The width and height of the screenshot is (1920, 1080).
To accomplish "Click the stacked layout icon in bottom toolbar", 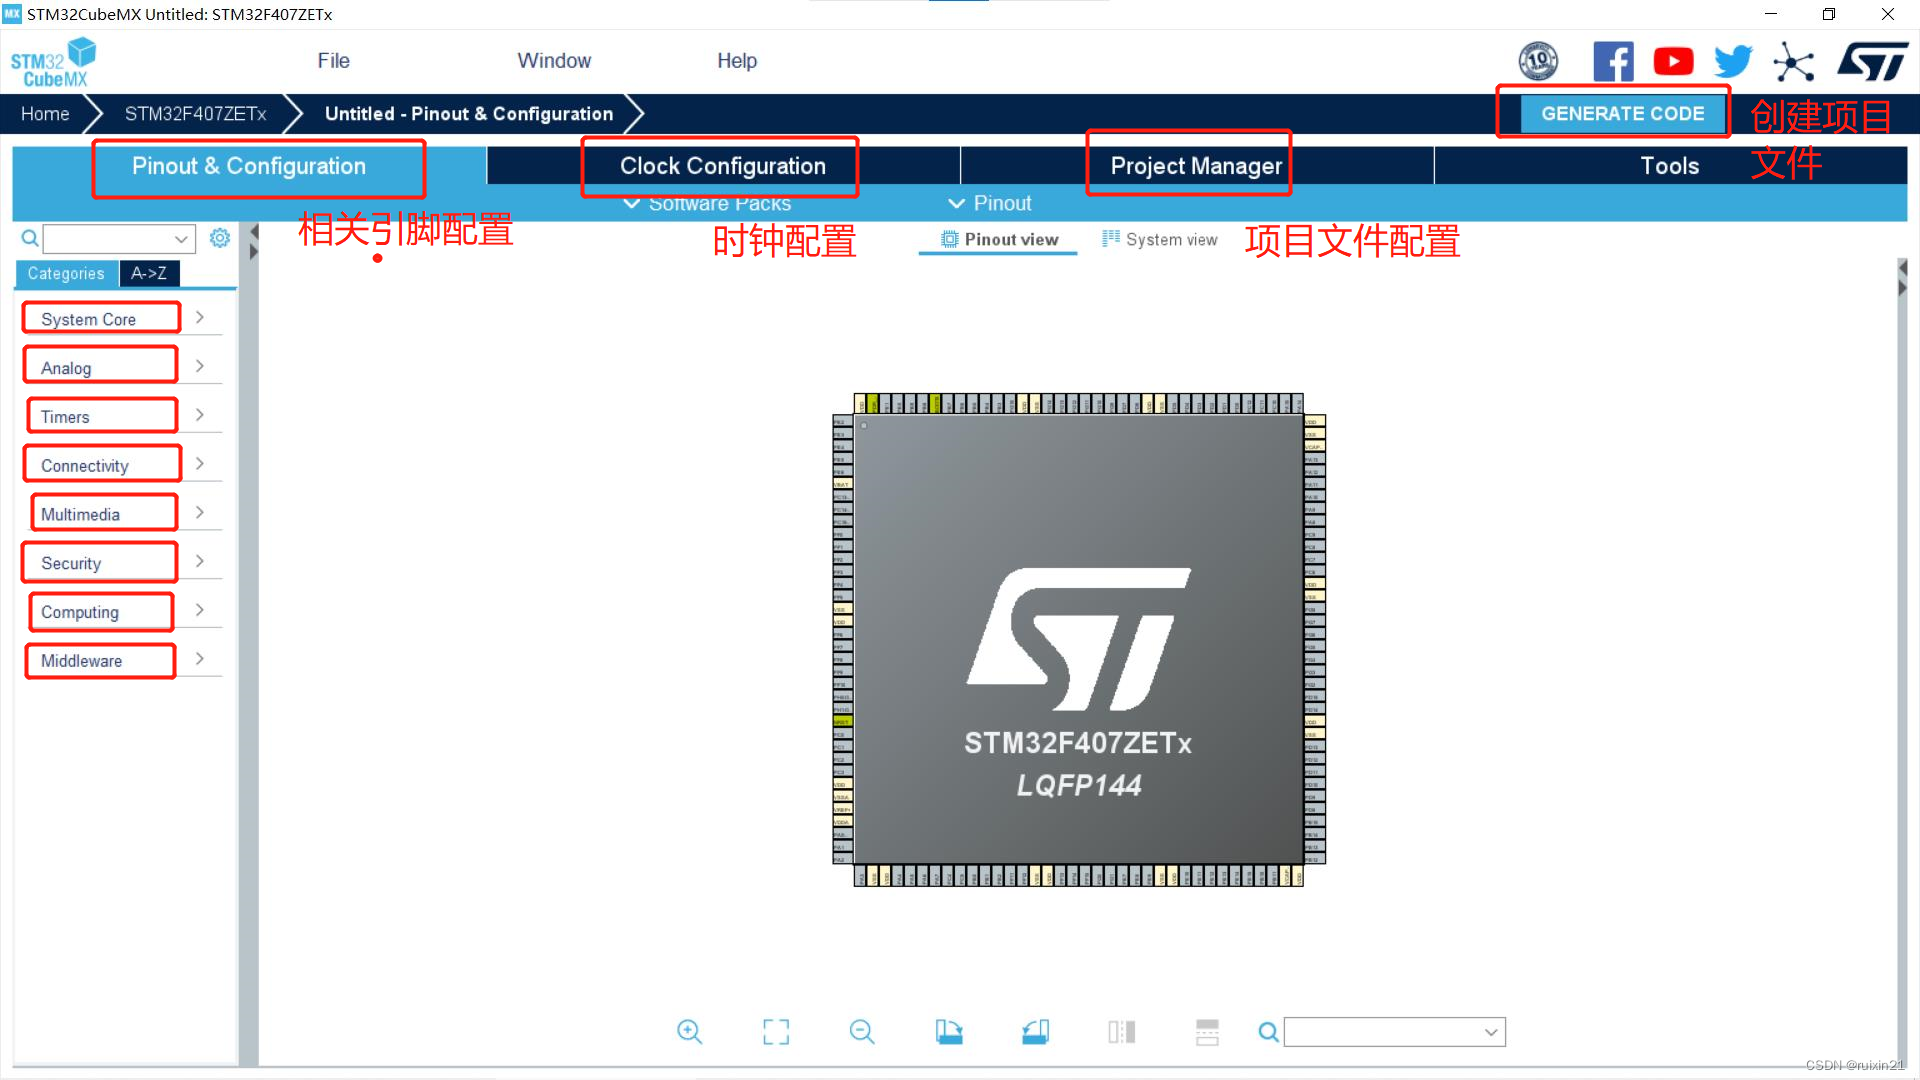I will (x=1207, y=1032).
